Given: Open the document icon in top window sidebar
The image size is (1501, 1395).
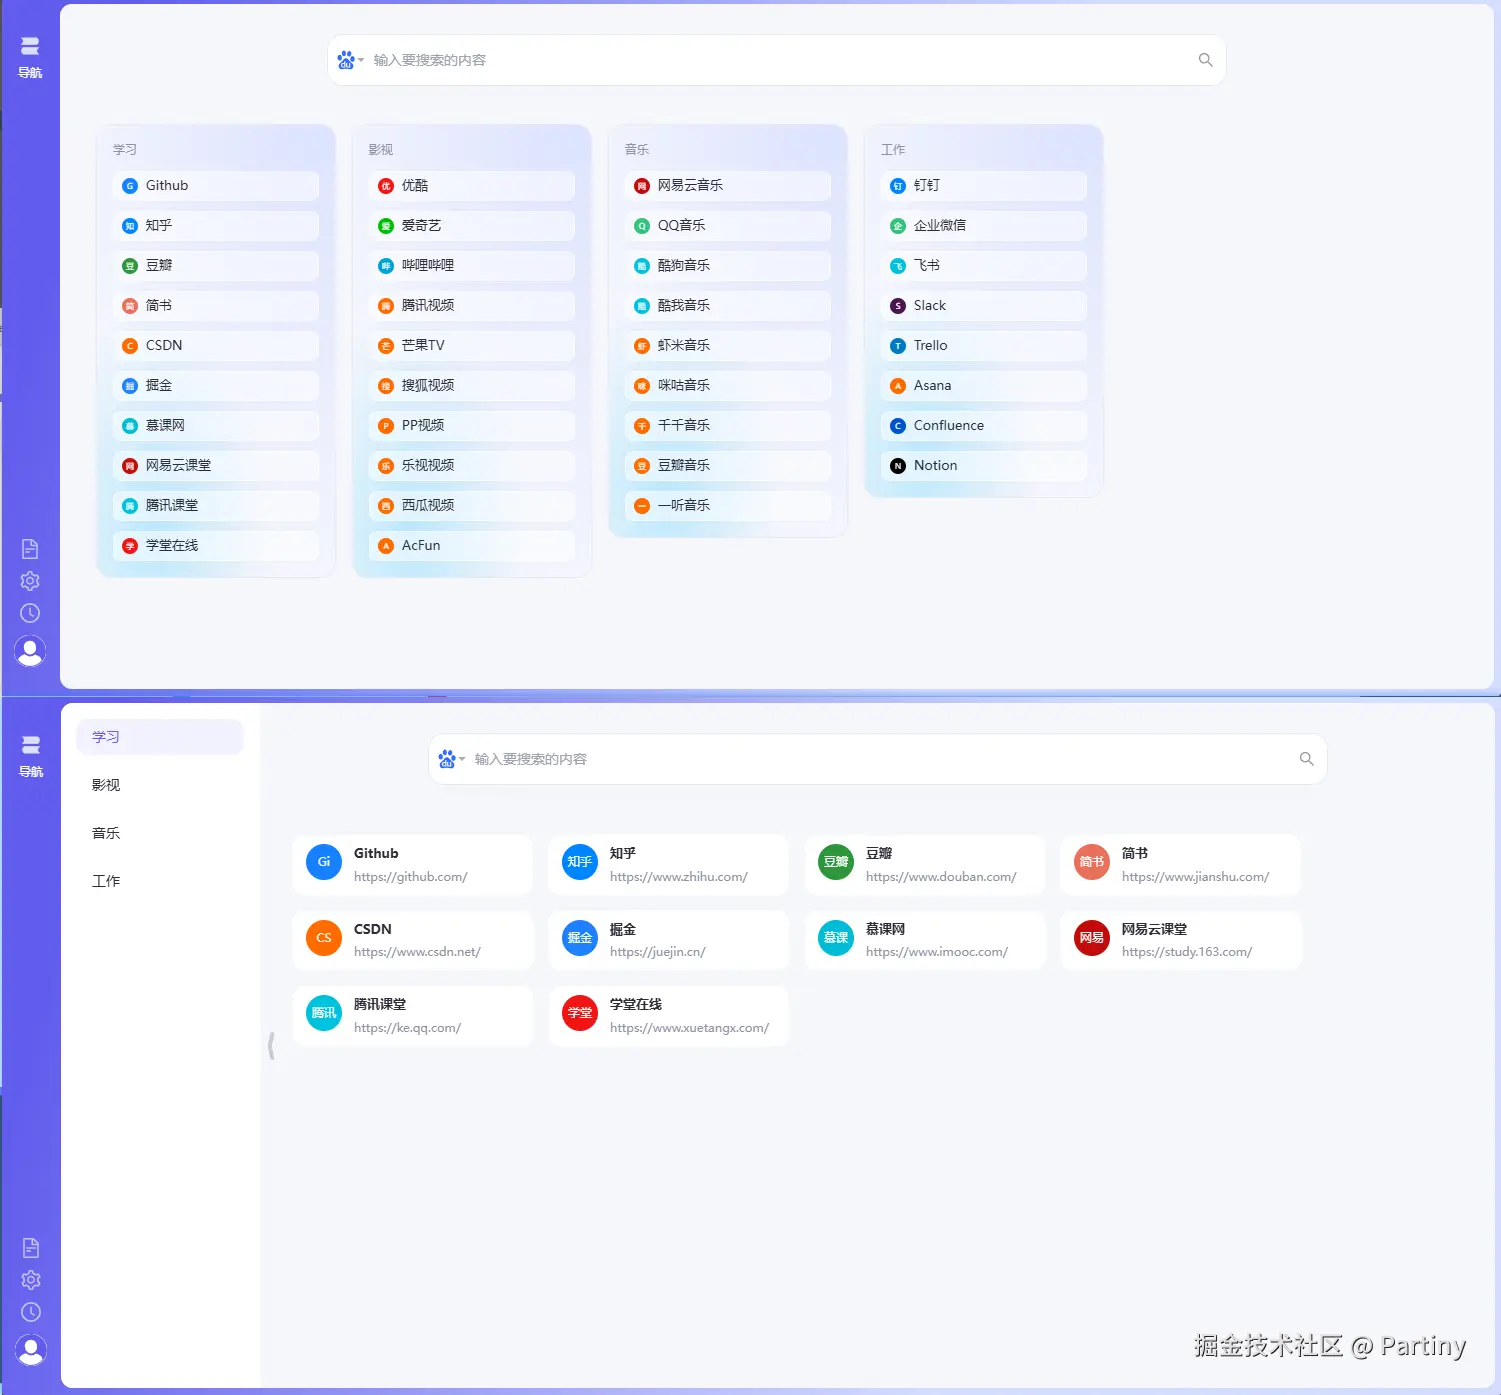Looking at the screenshot, I should (x=30, y=549).
